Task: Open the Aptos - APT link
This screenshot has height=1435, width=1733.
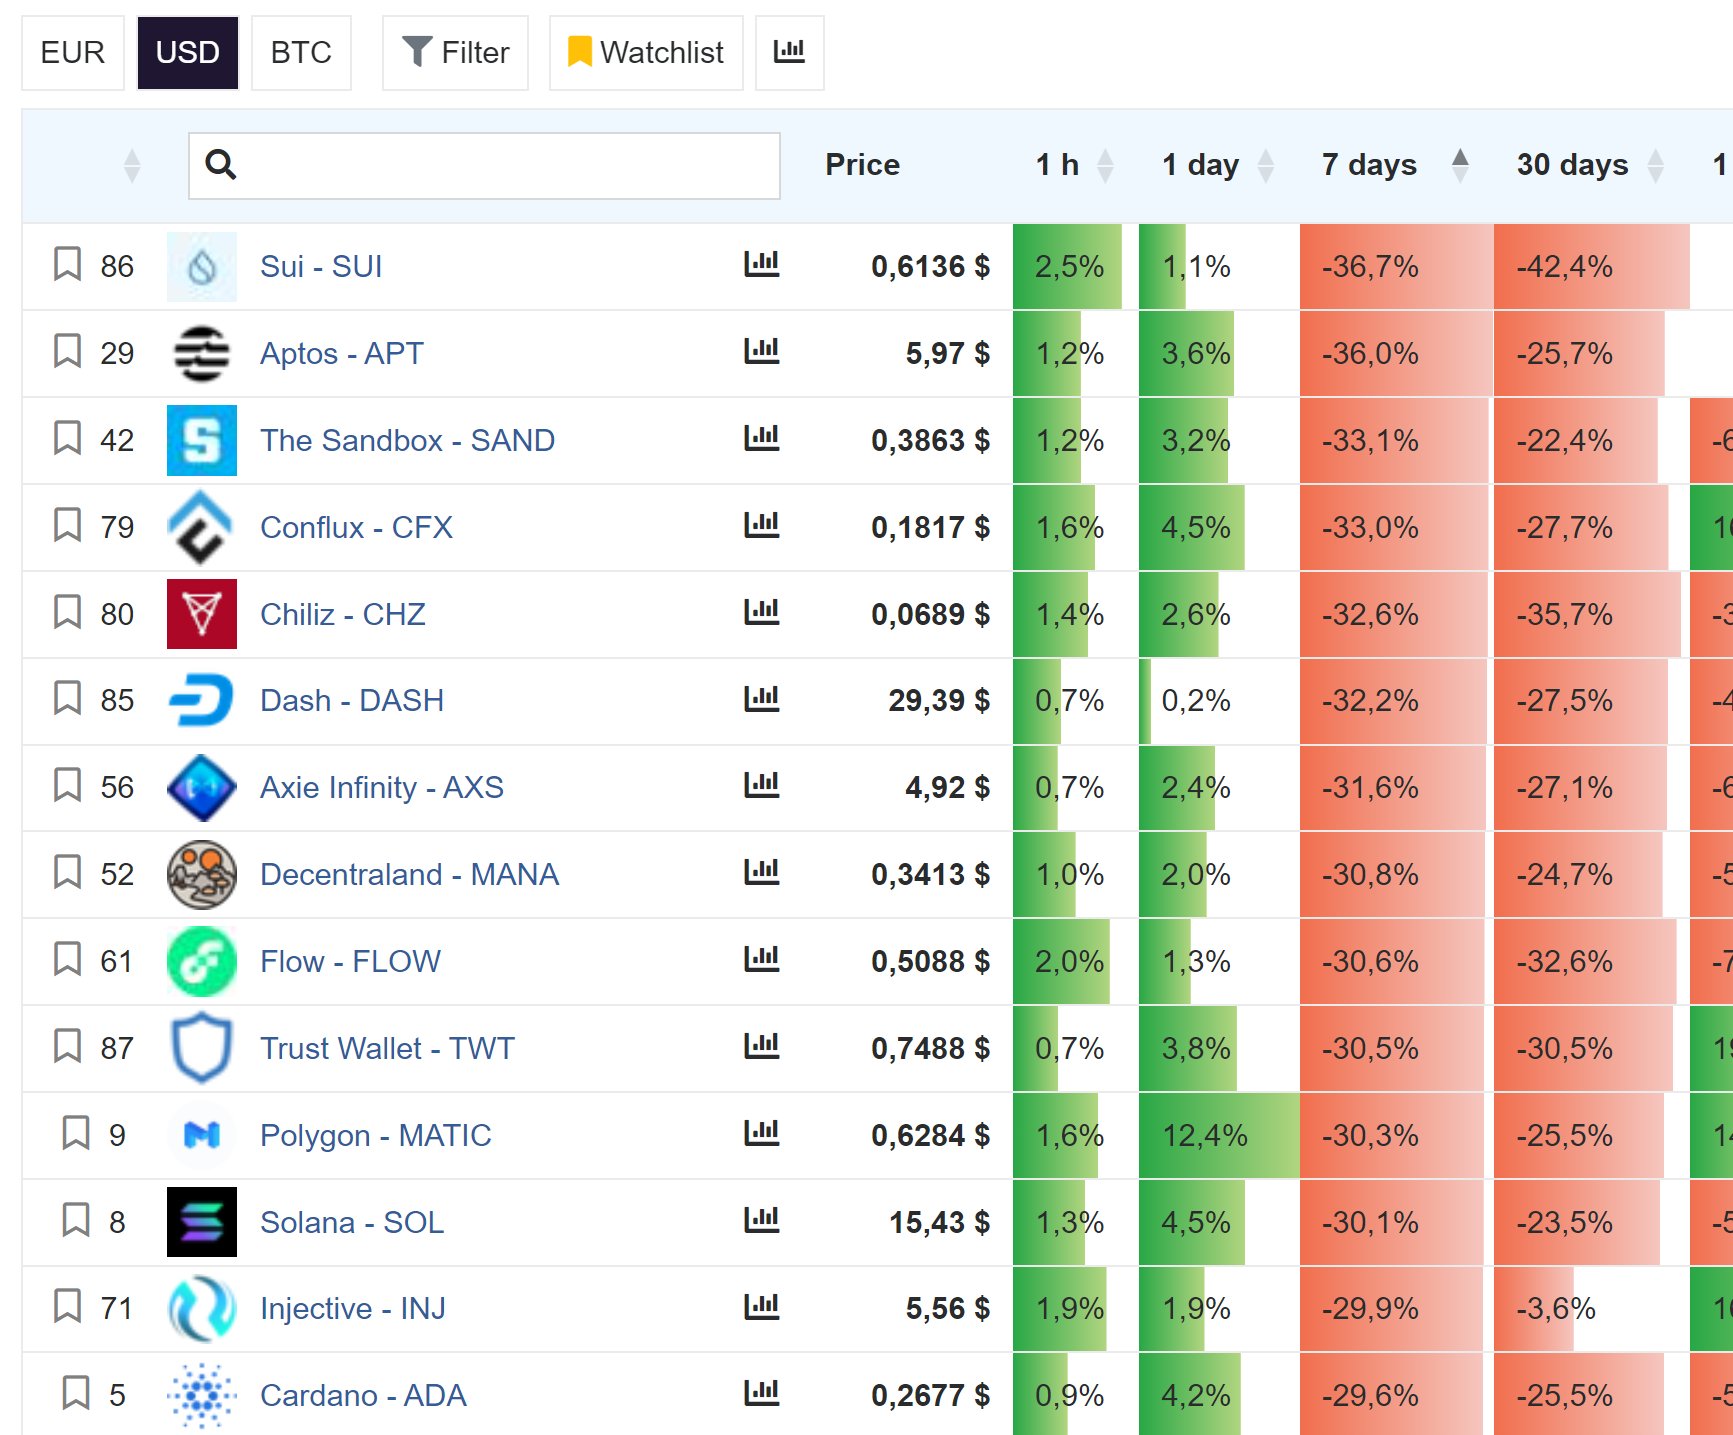Action: click(x=342, y=353)
